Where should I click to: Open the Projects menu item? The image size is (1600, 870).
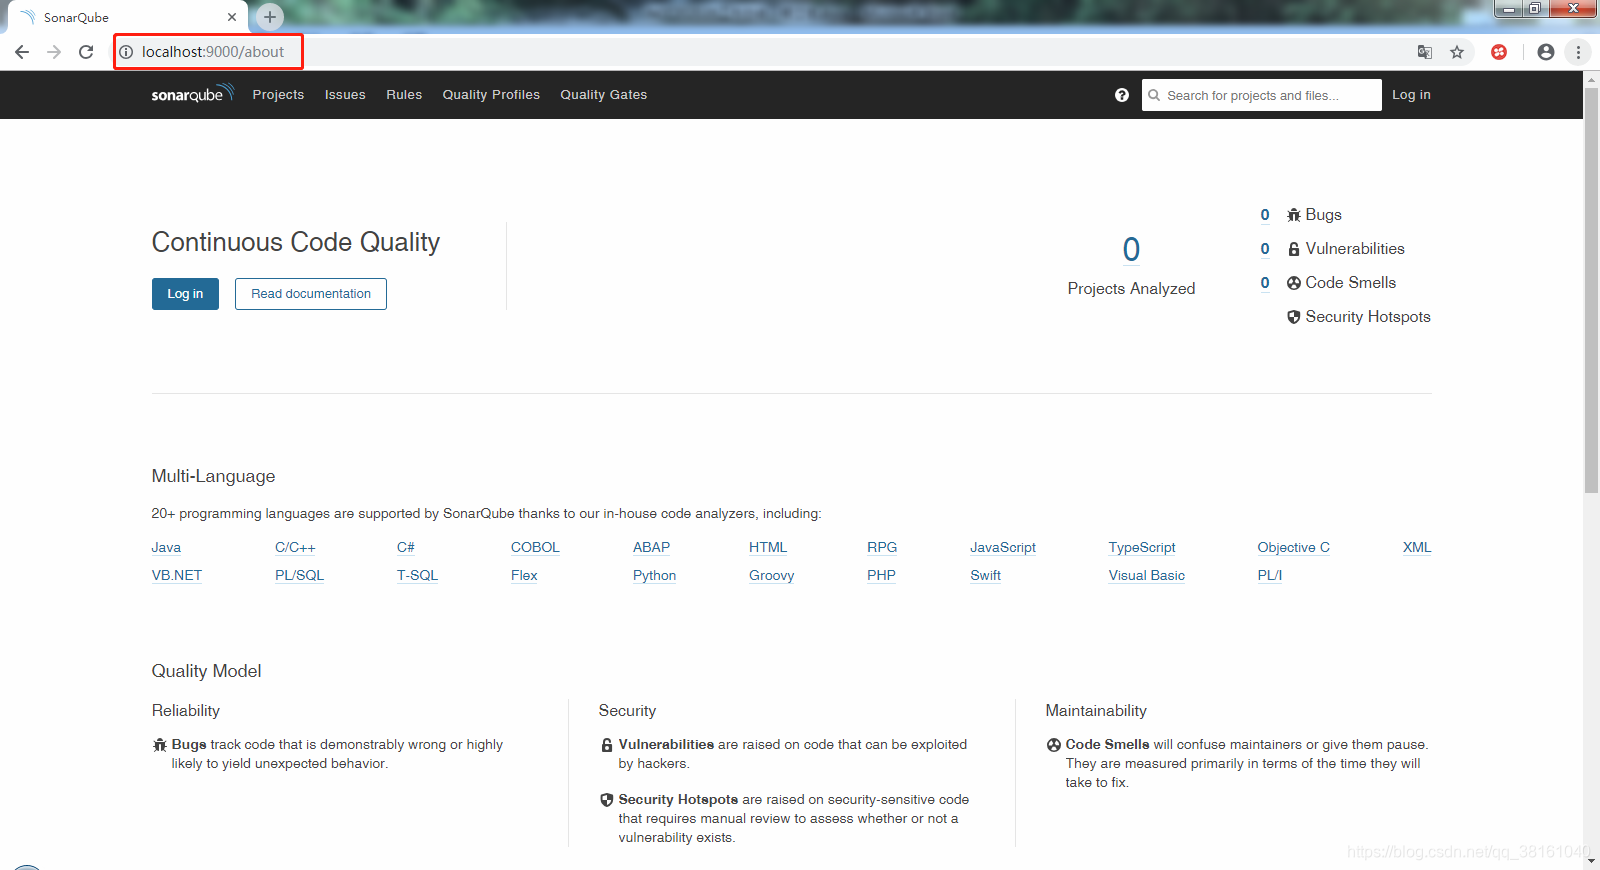278,95
